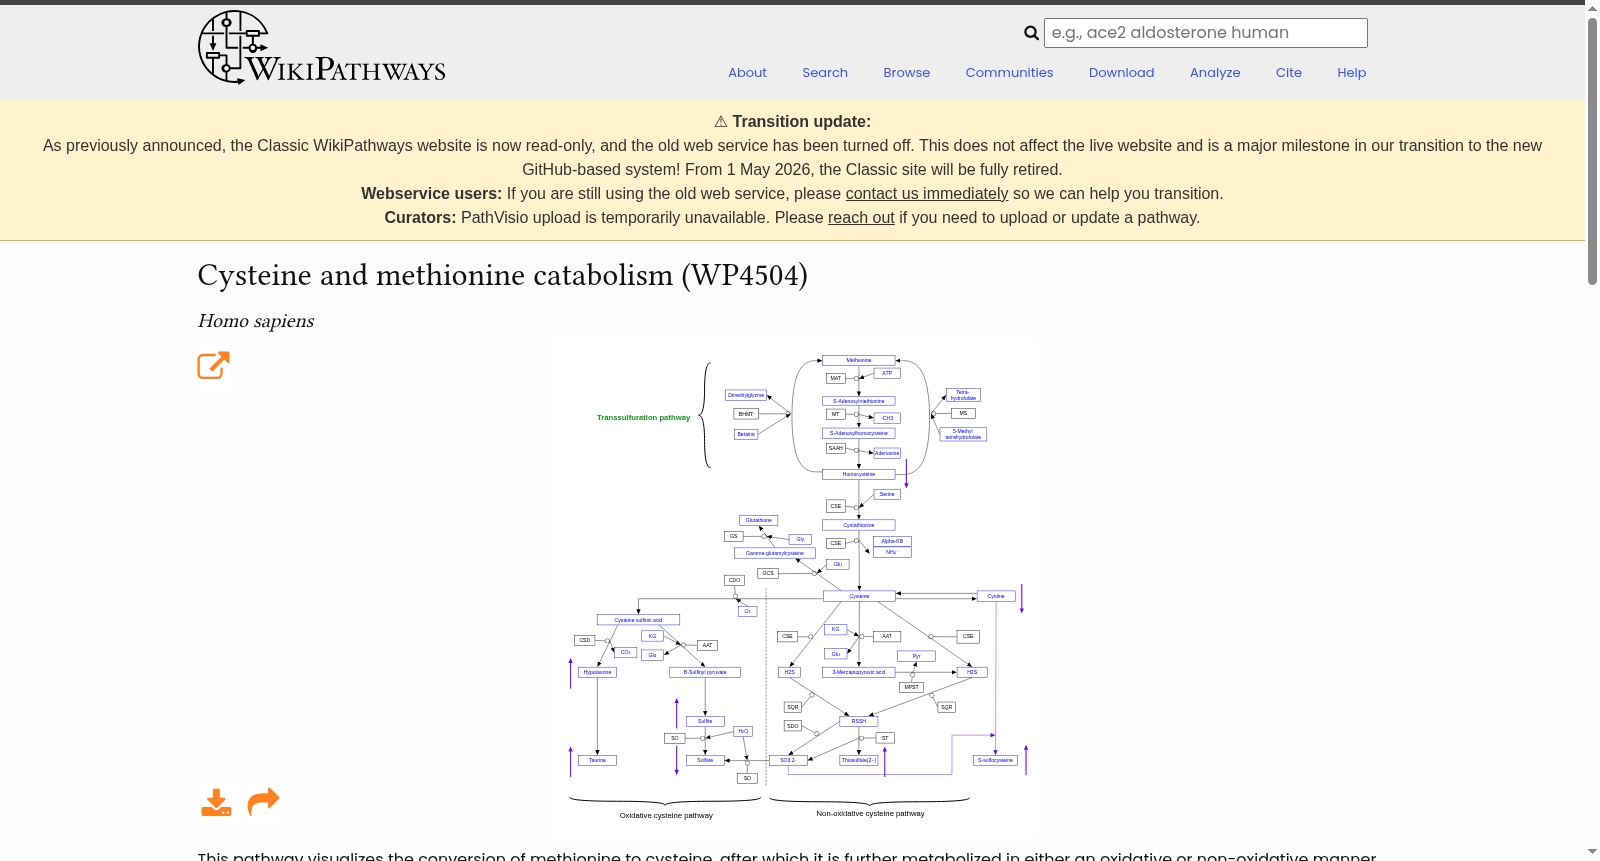Select the Thiosulfate(2-) node
This screenshot has width=1600, height=861.
tap(859, 760)
